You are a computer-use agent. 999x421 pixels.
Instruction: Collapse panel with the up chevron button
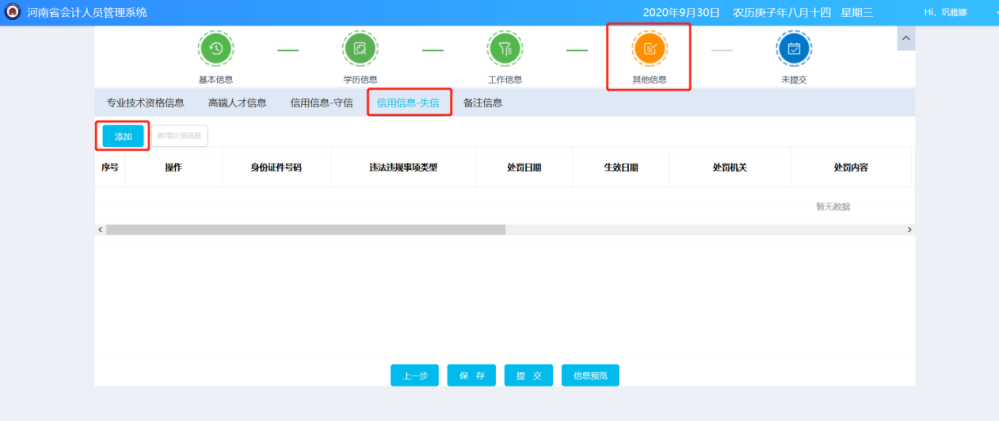pos(906,38)
